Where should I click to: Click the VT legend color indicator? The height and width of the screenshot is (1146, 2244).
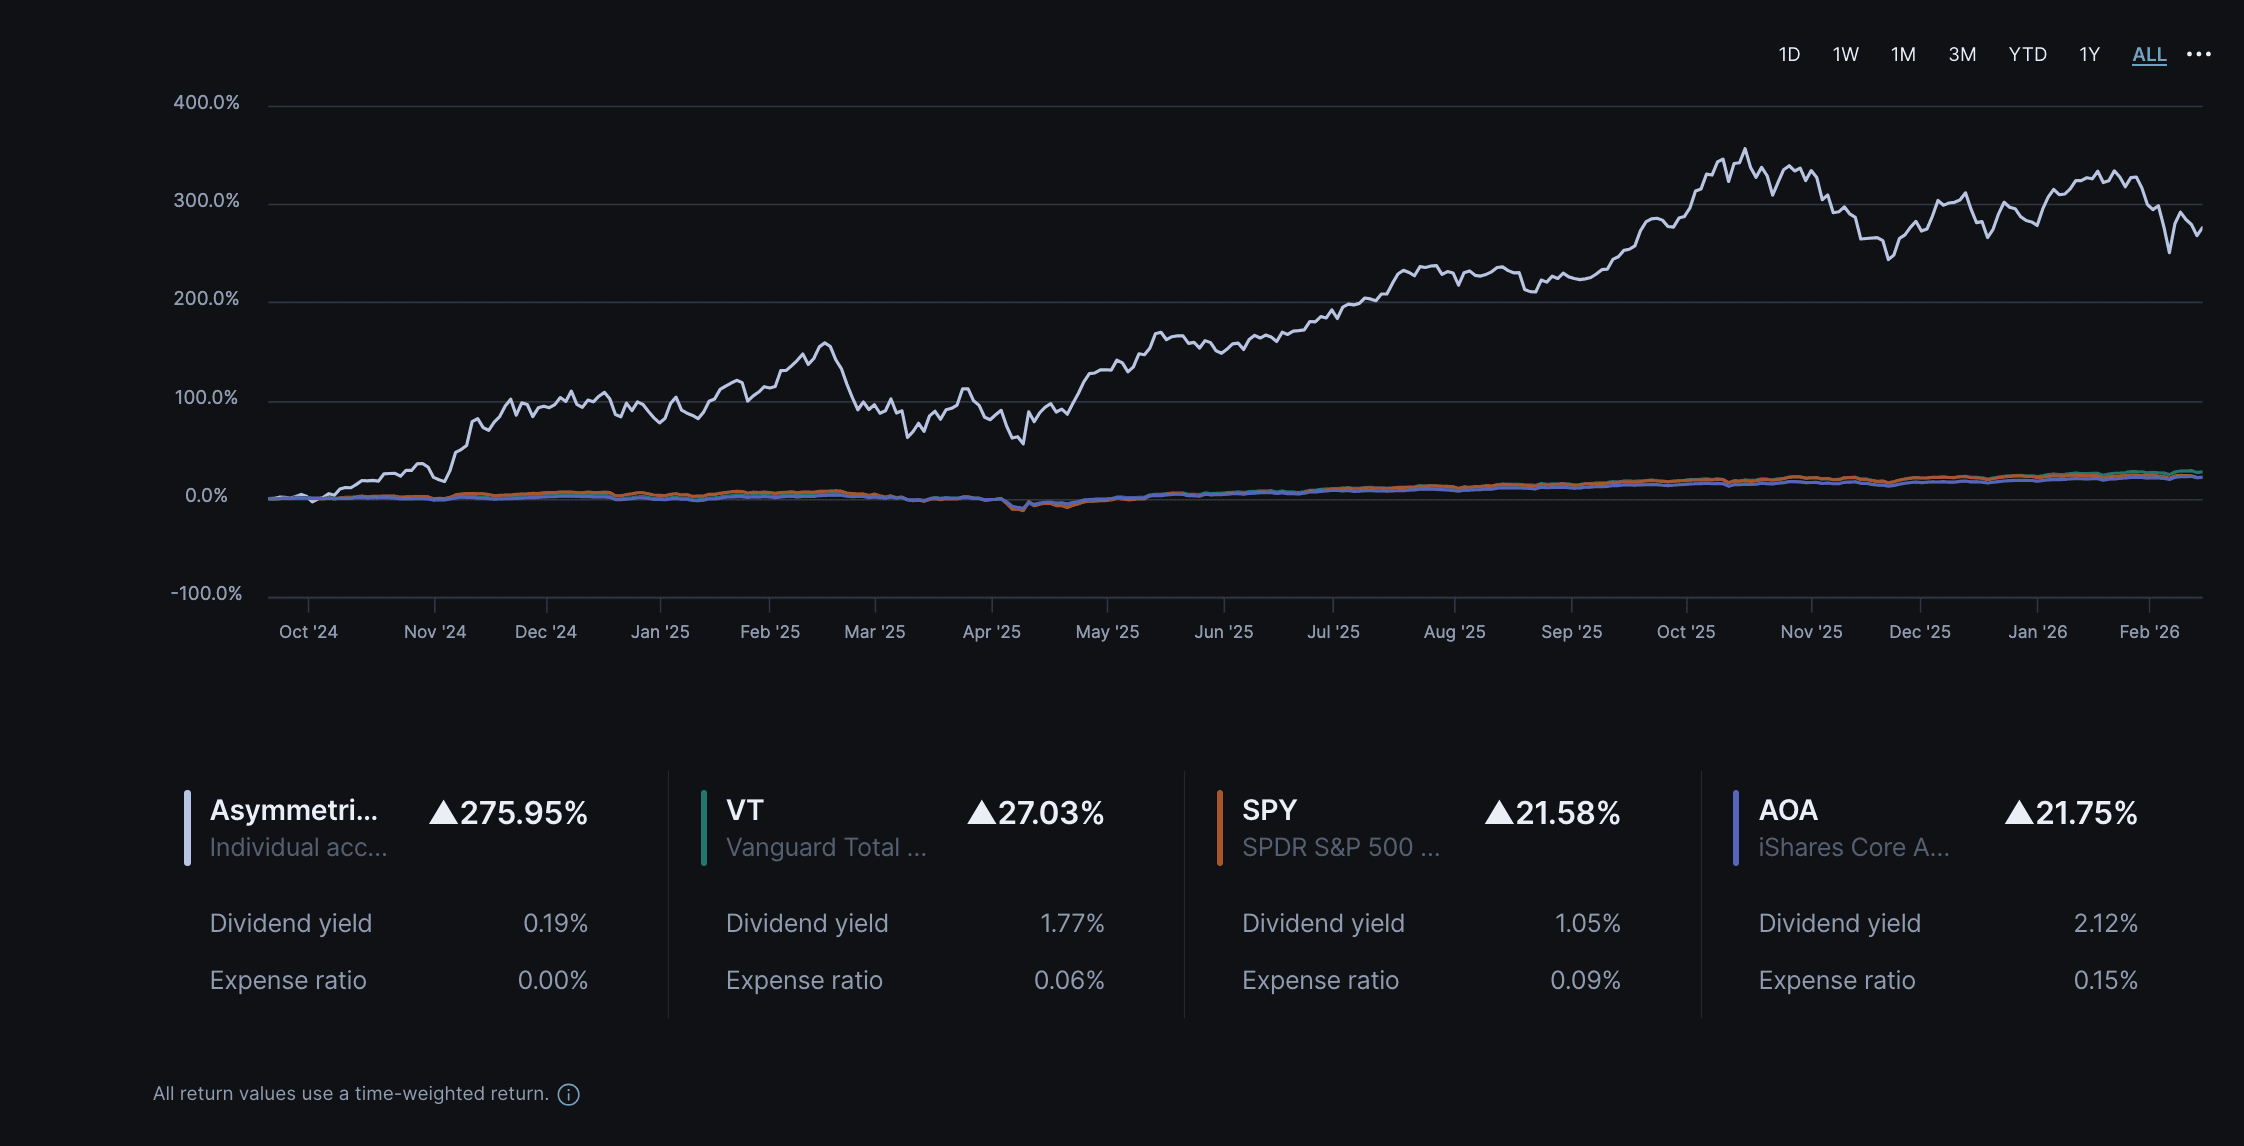click(705, 826)
